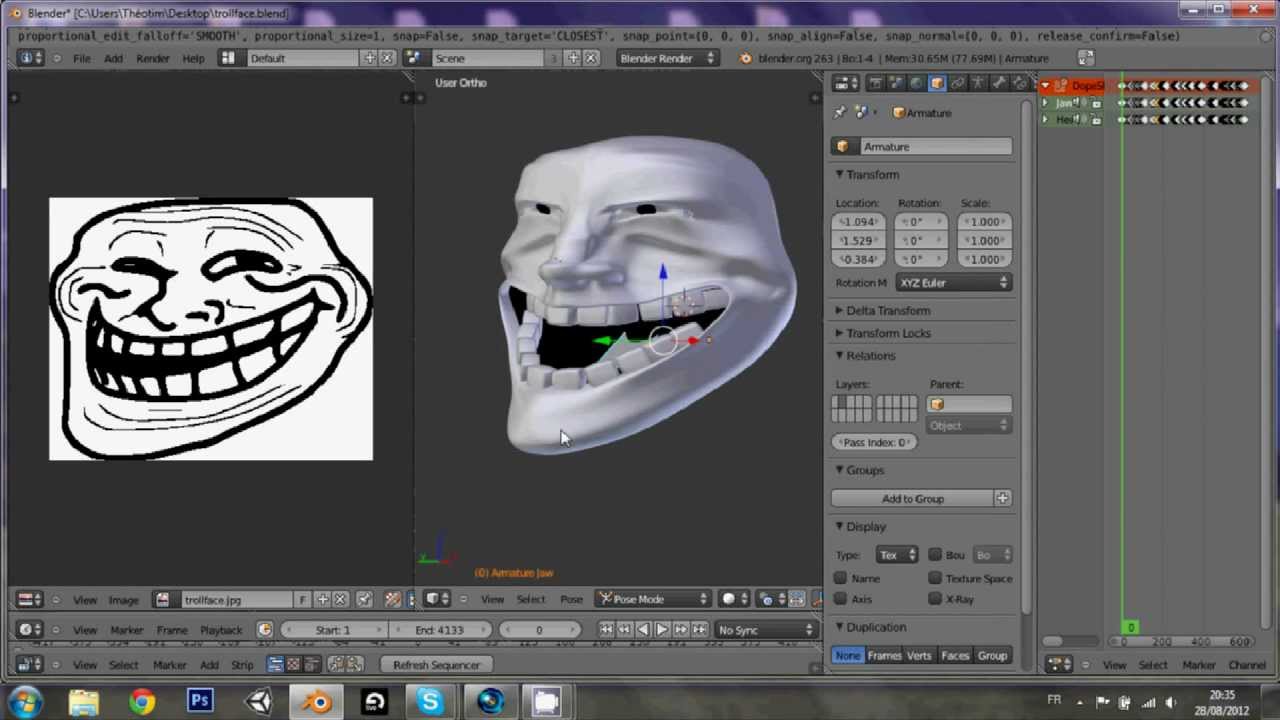Image resolution: width=1280 pixels, height=720 pixels.
Task: Jump to timeline end frame button
Action: point(700,629)
